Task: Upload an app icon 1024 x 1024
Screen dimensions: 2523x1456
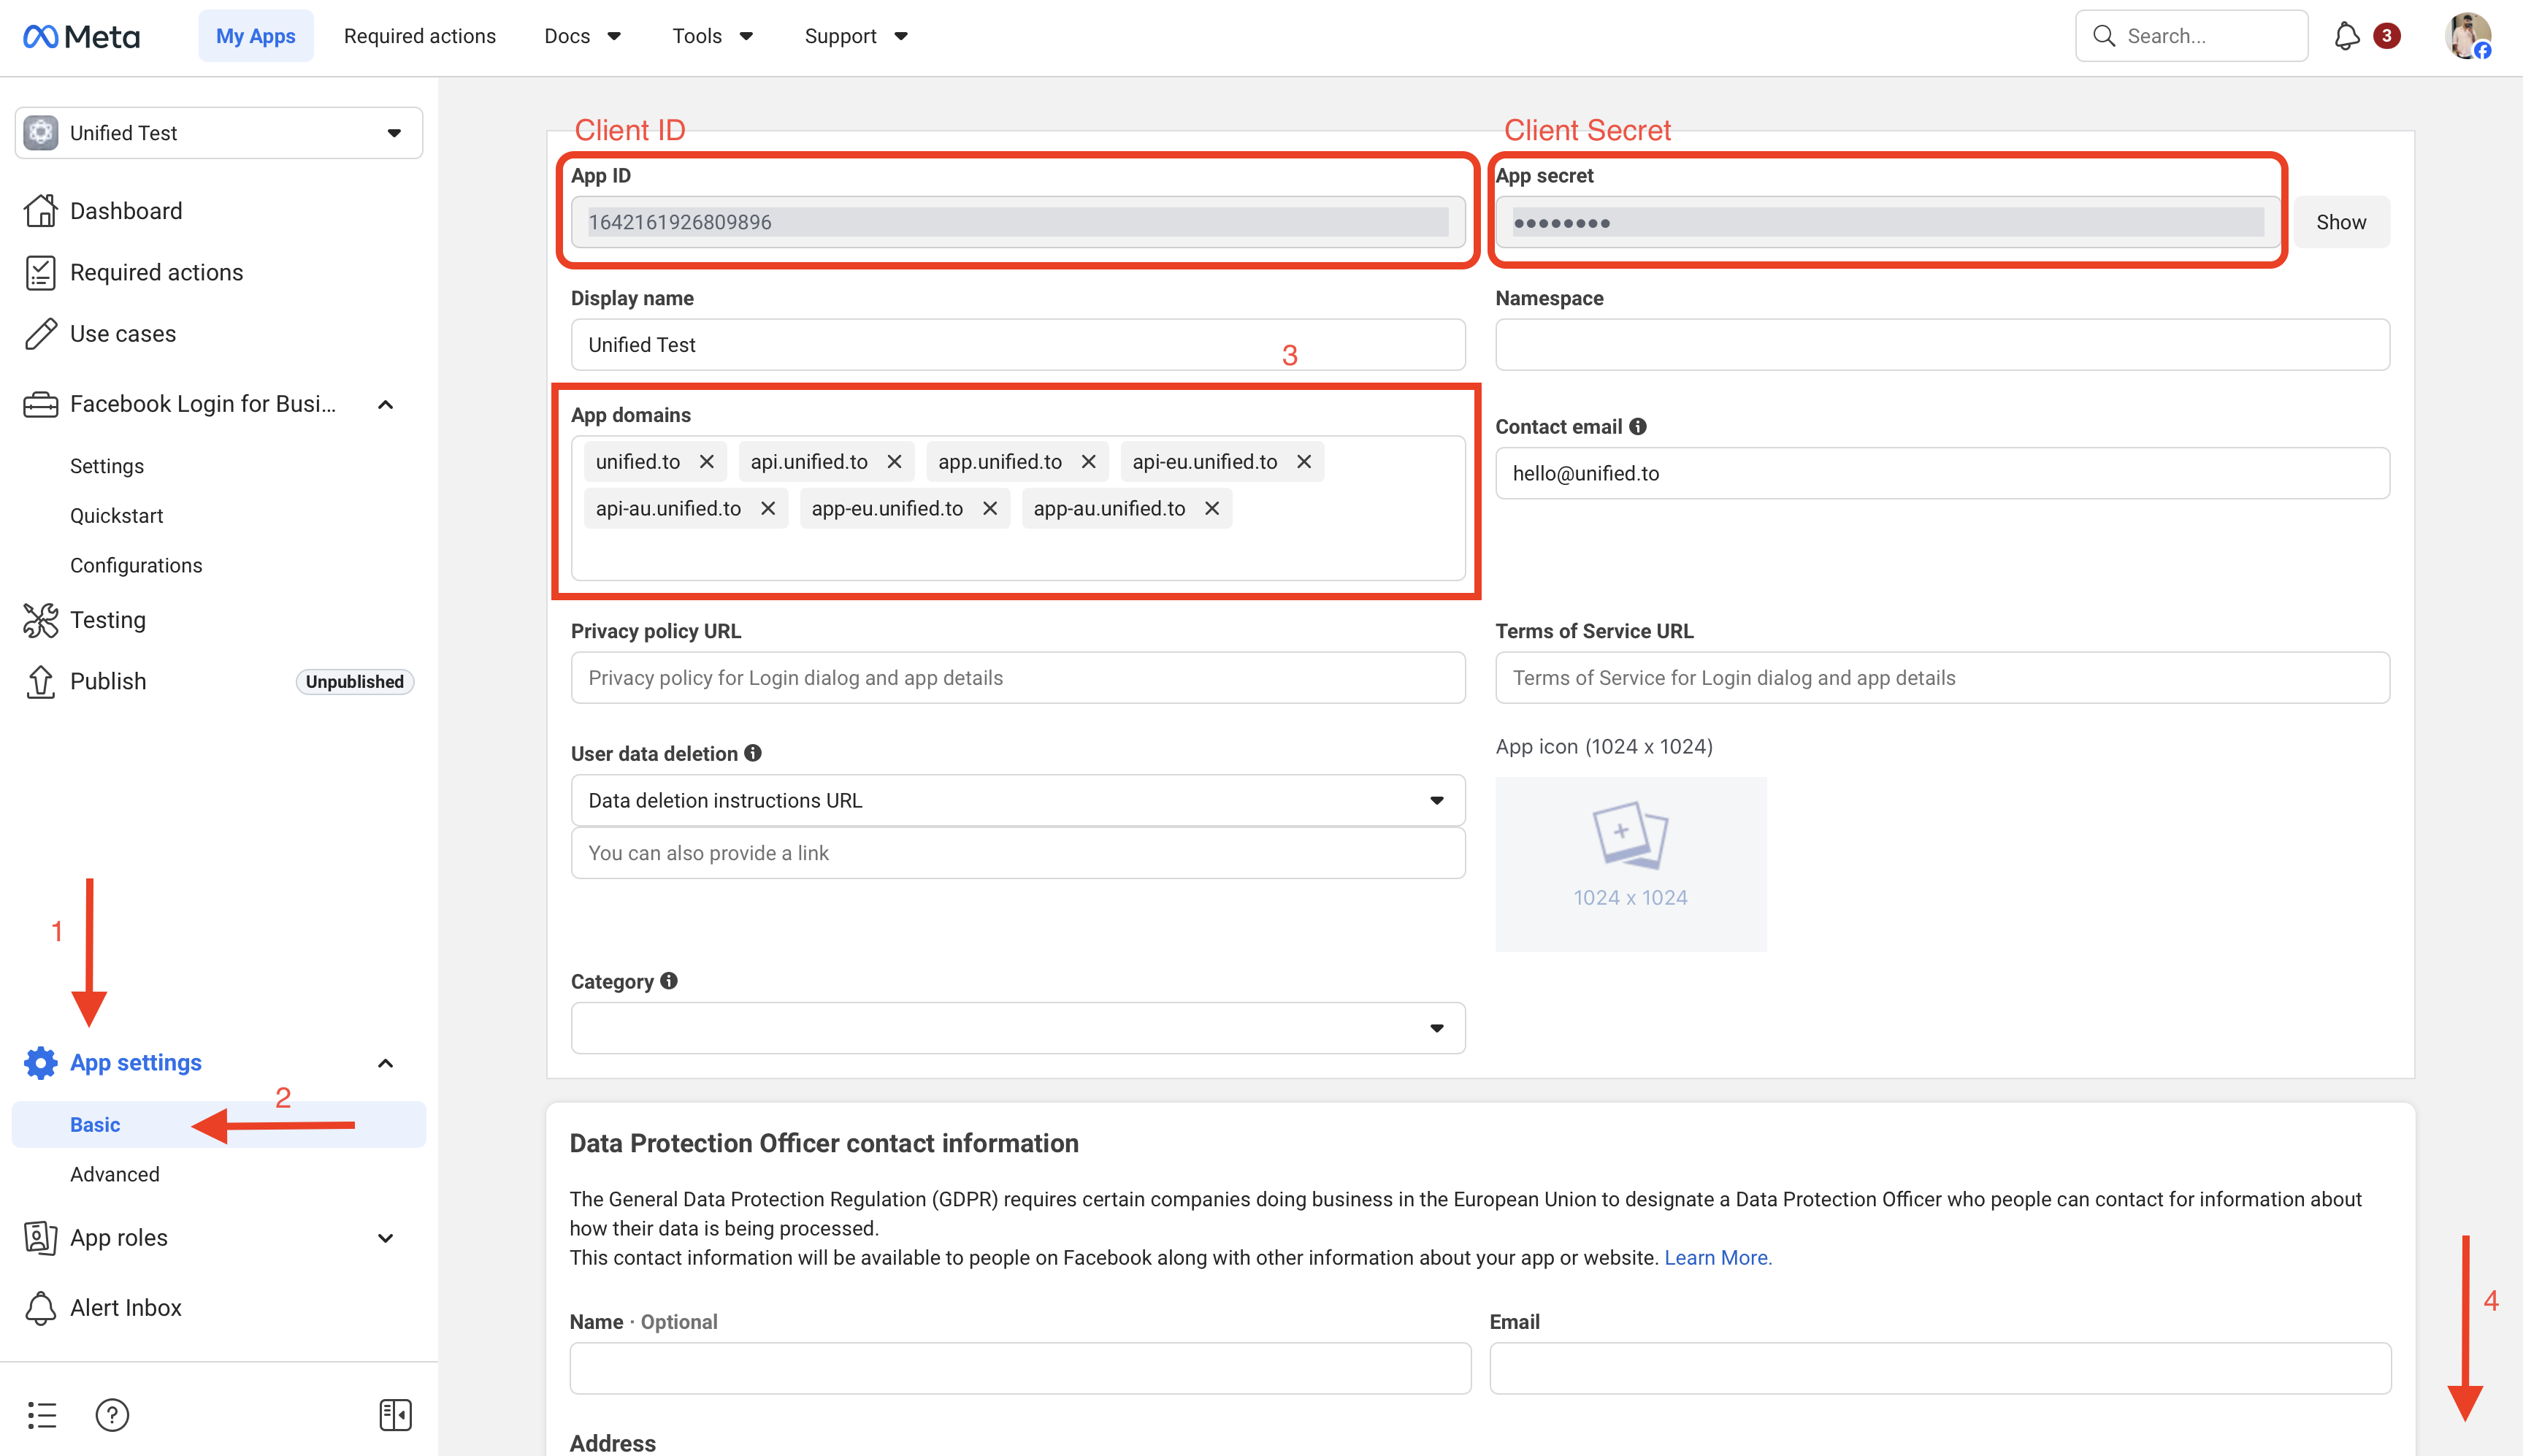Action: (x=1630, y=863)
